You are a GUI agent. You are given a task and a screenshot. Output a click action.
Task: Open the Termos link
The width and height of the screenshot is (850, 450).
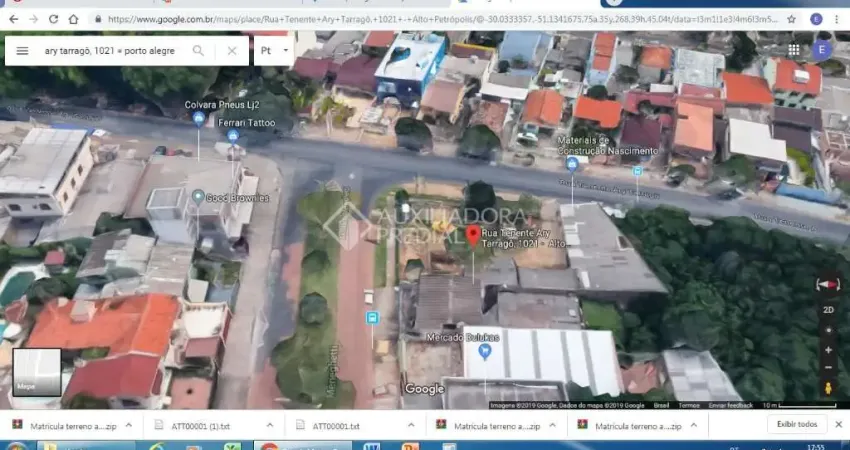(x=689, y=405)
